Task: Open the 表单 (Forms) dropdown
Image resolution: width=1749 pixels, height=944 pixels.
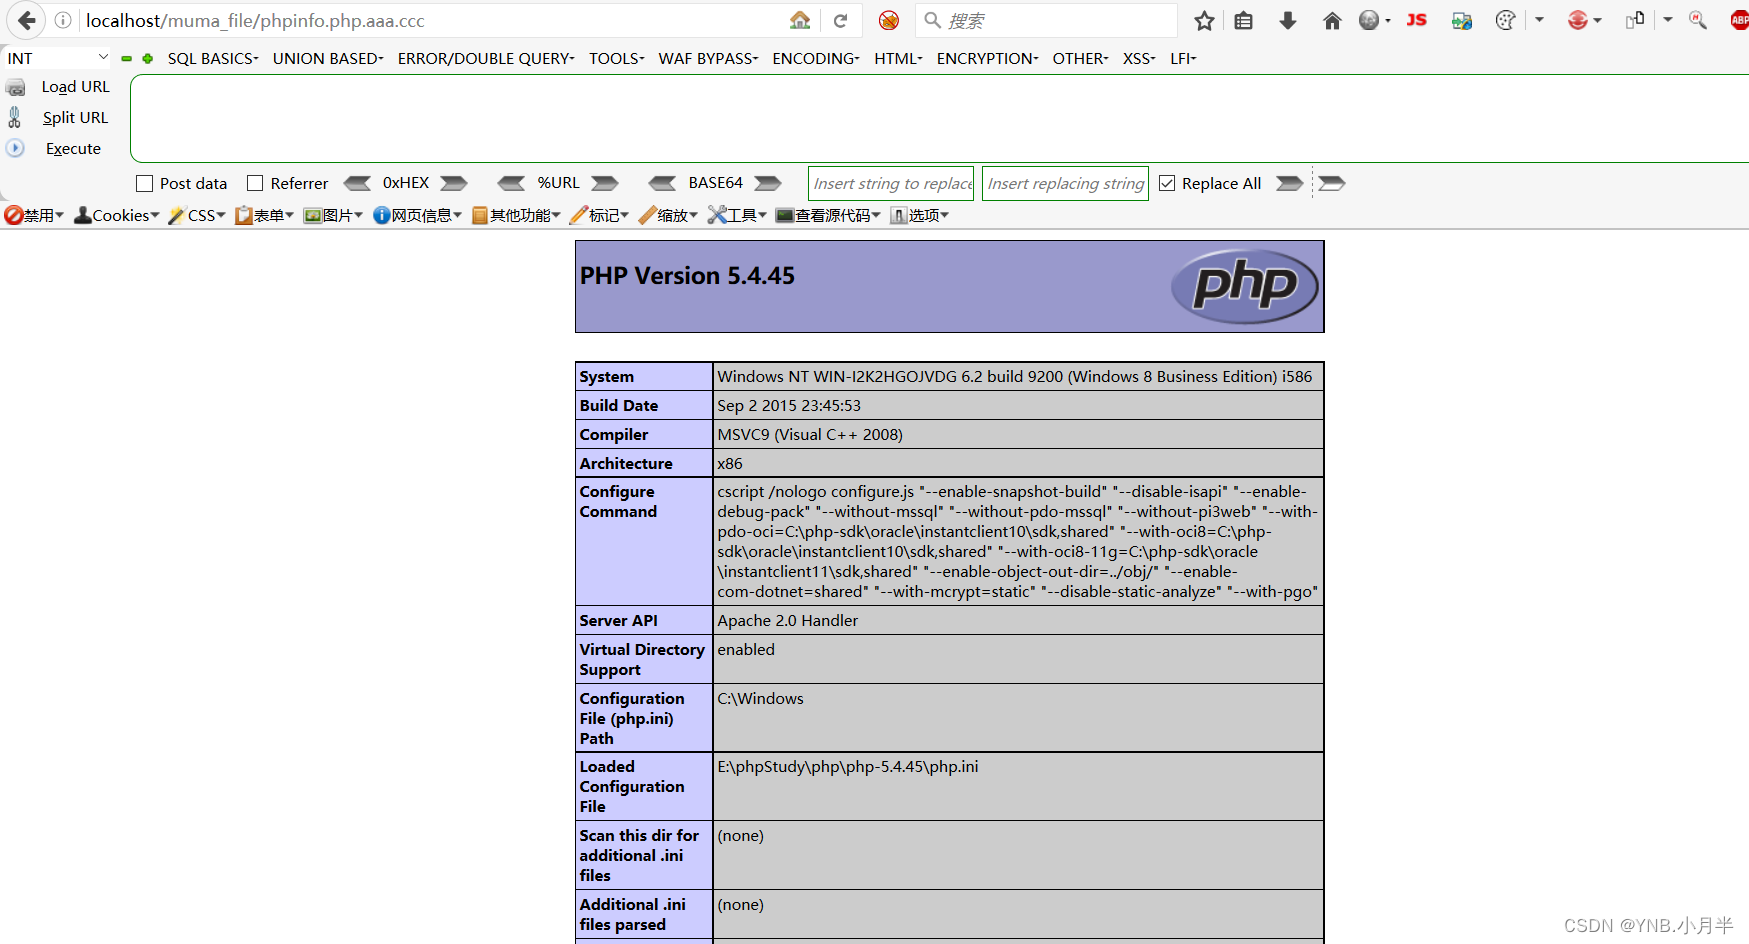Action: (x=264, y=215)
